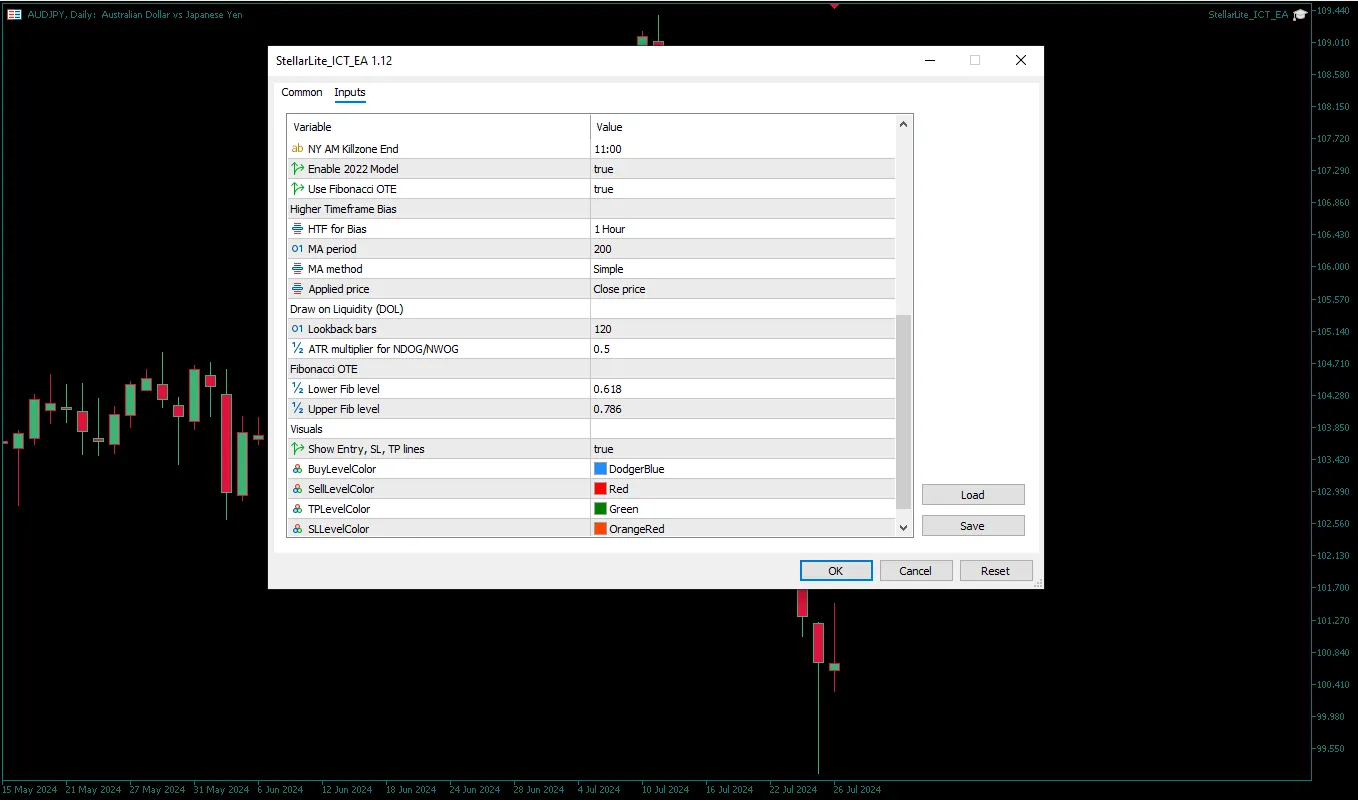Click the enum icon beside HTF for Bias

(x=297, y=229)
